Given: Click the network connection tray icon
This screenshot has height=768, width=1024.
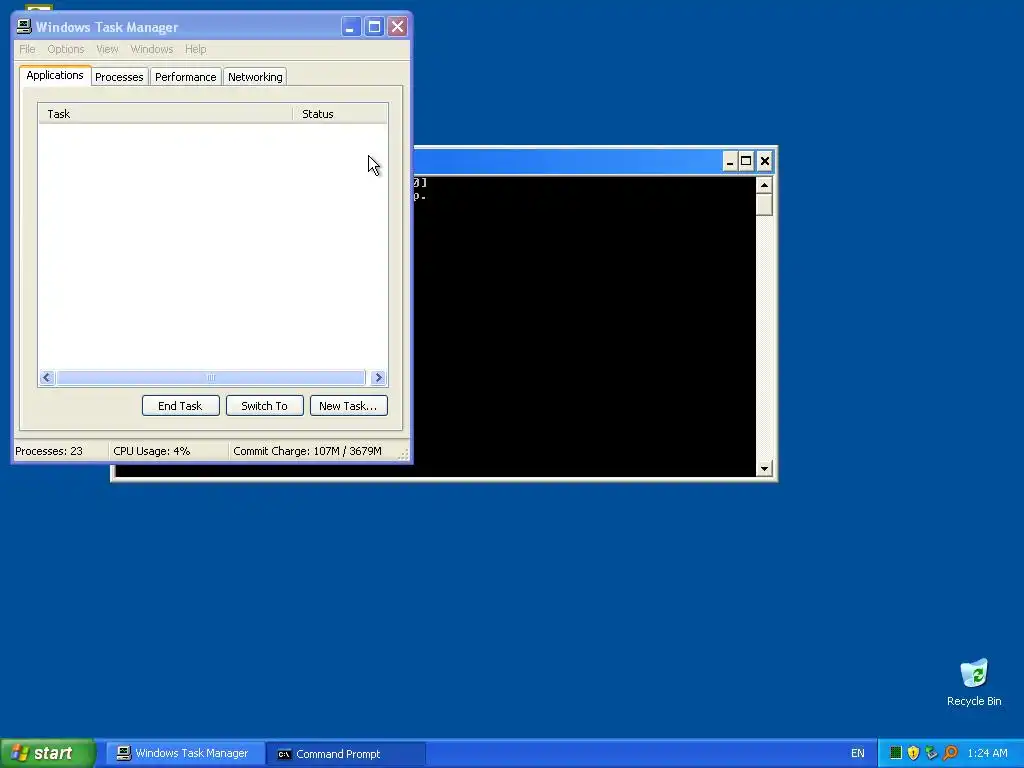Looking at the screenshot, I should tap(931, 753).
